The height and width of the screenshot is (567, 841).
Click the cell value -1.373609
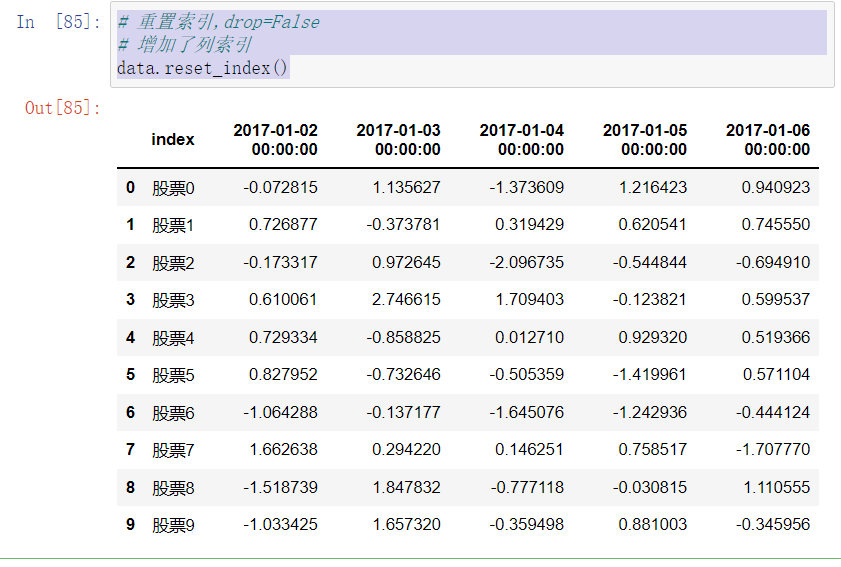527,187
